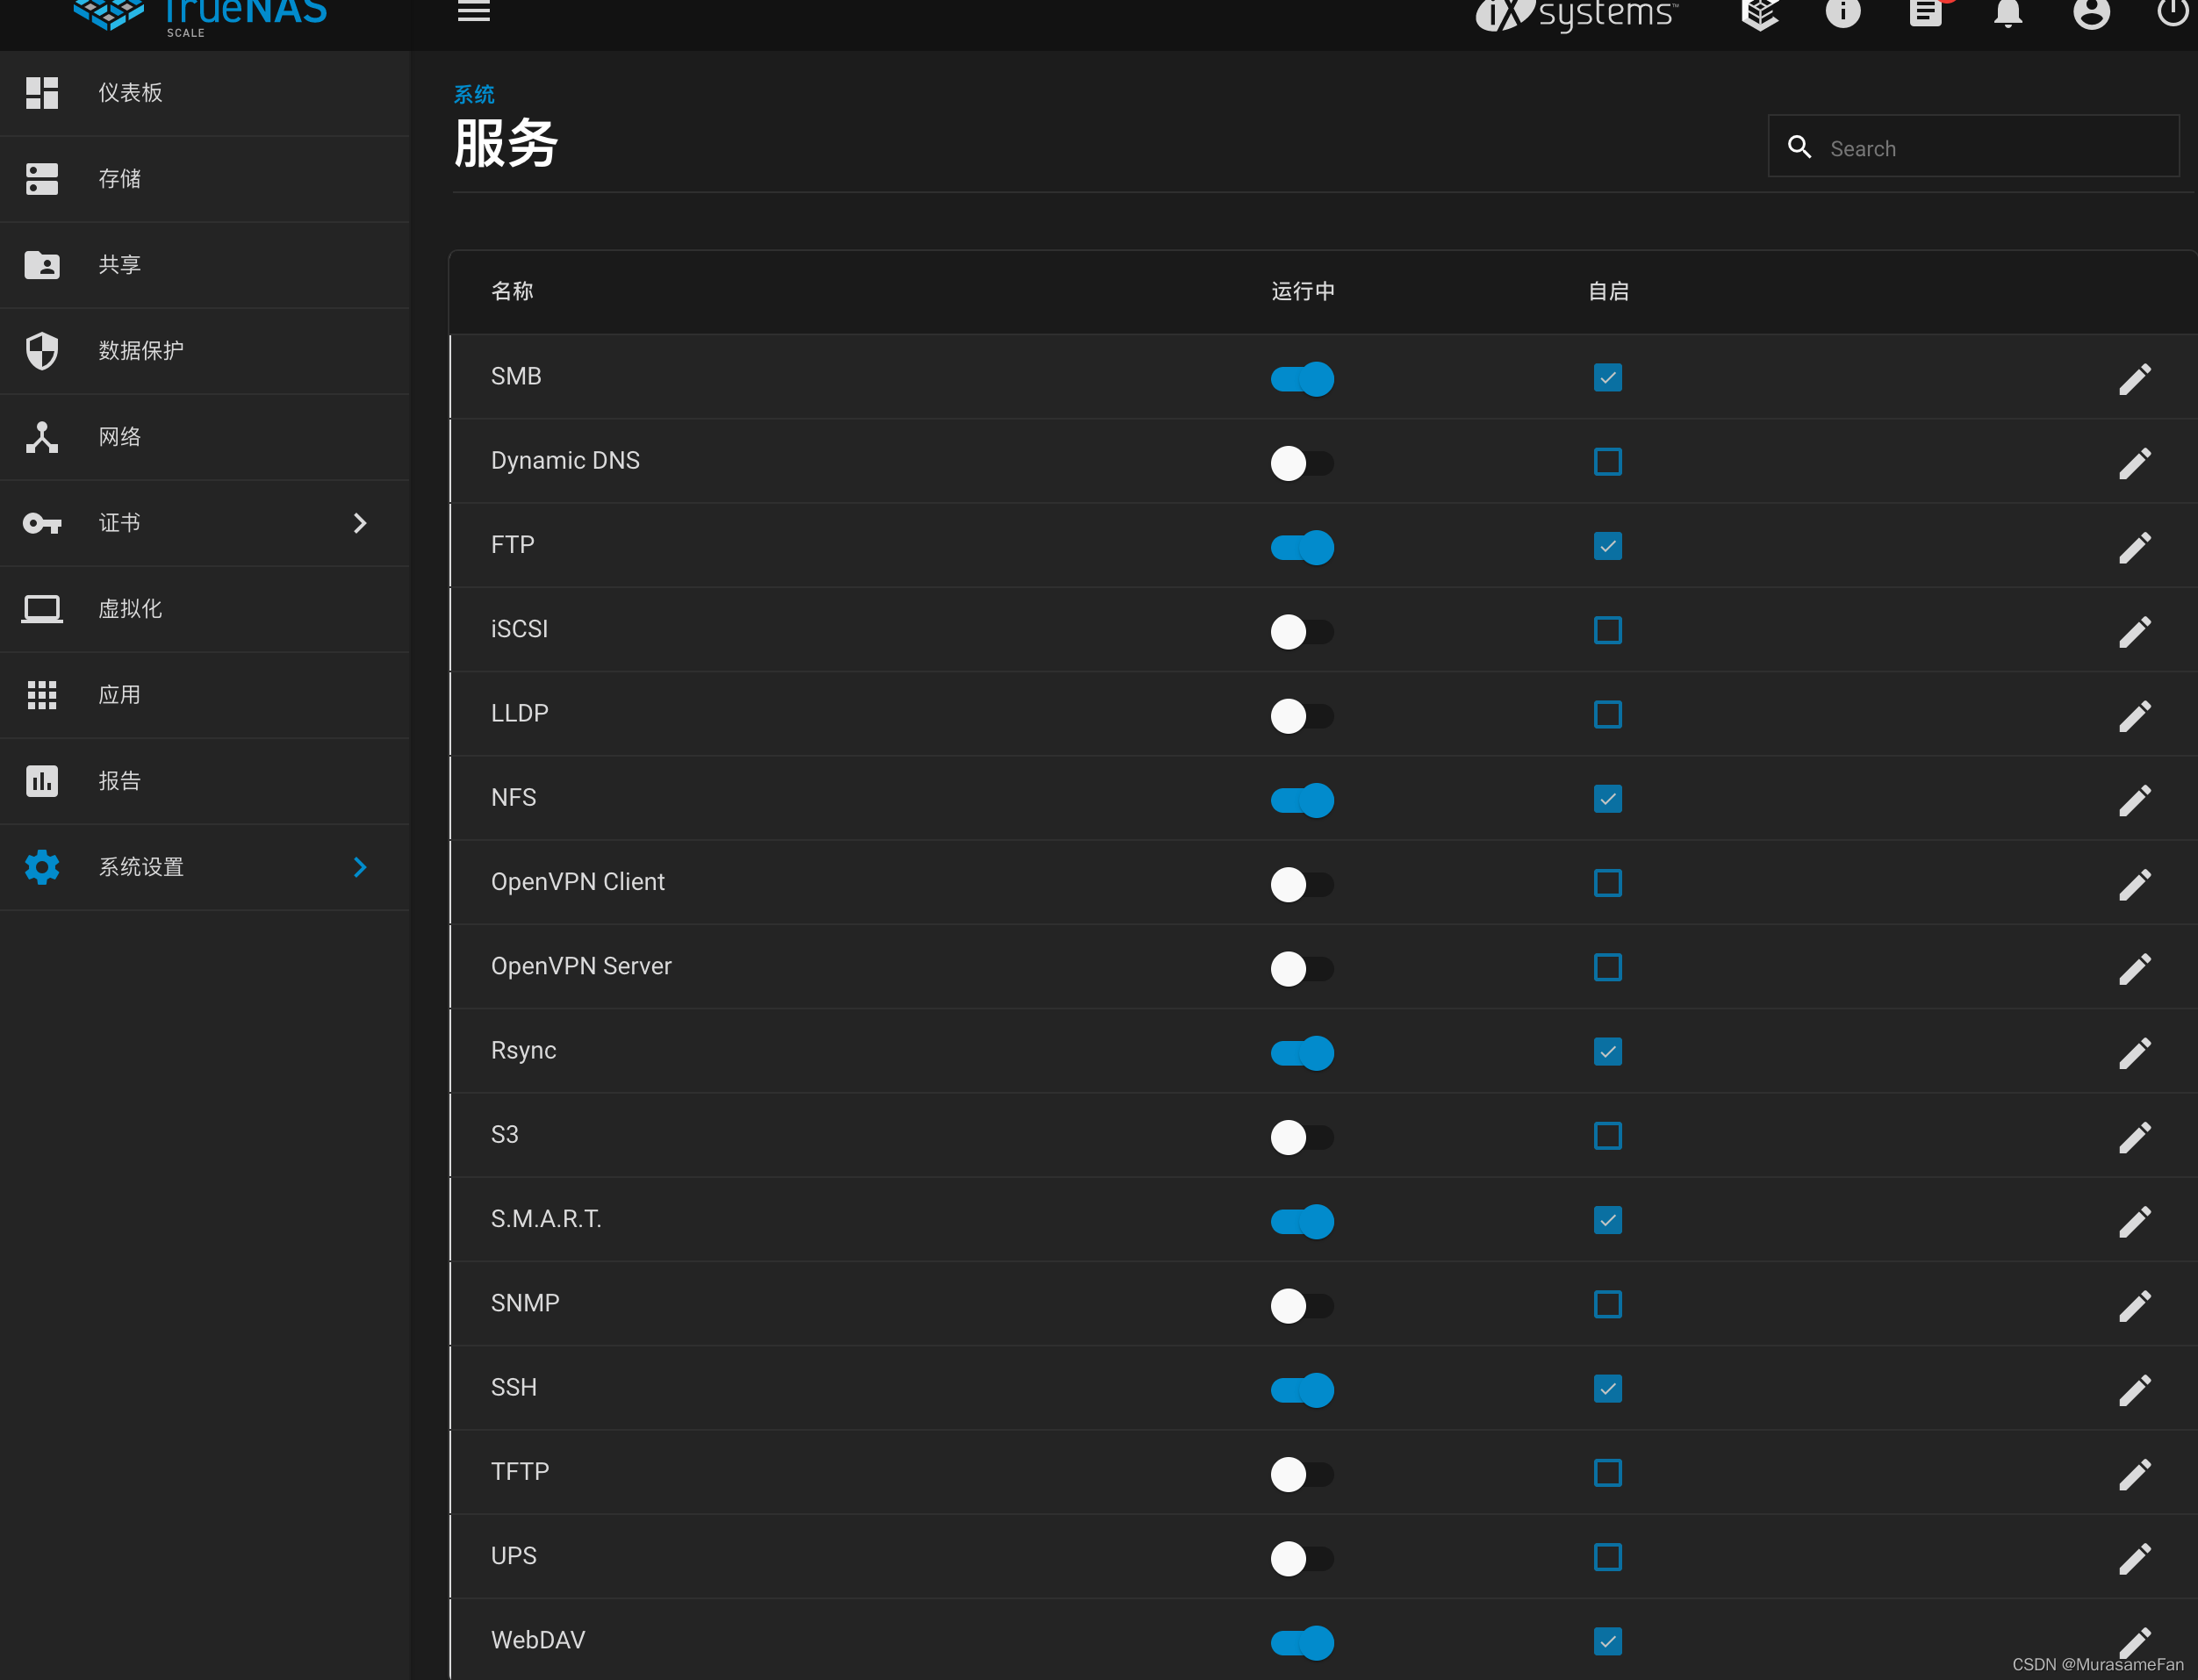Check auto-start for Dynamic DNS
The width and height of the screenshot is (2198, 1680).
pos(1607,462)
